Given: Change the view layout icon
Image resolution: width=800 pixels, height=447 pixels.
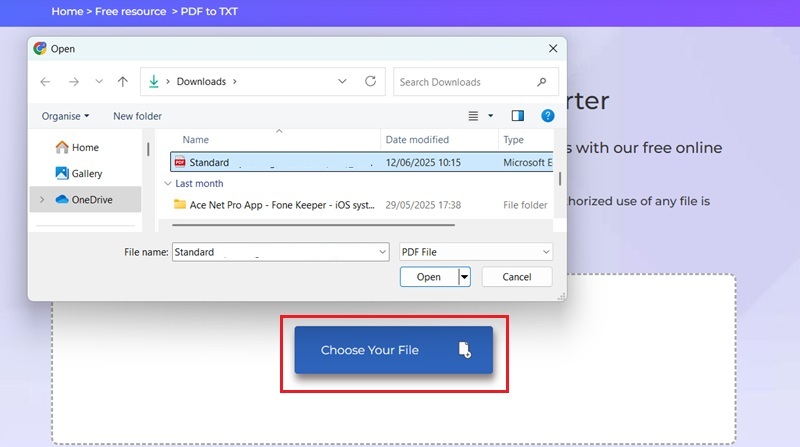Looking at the screenshot, I should click(473, 116).
